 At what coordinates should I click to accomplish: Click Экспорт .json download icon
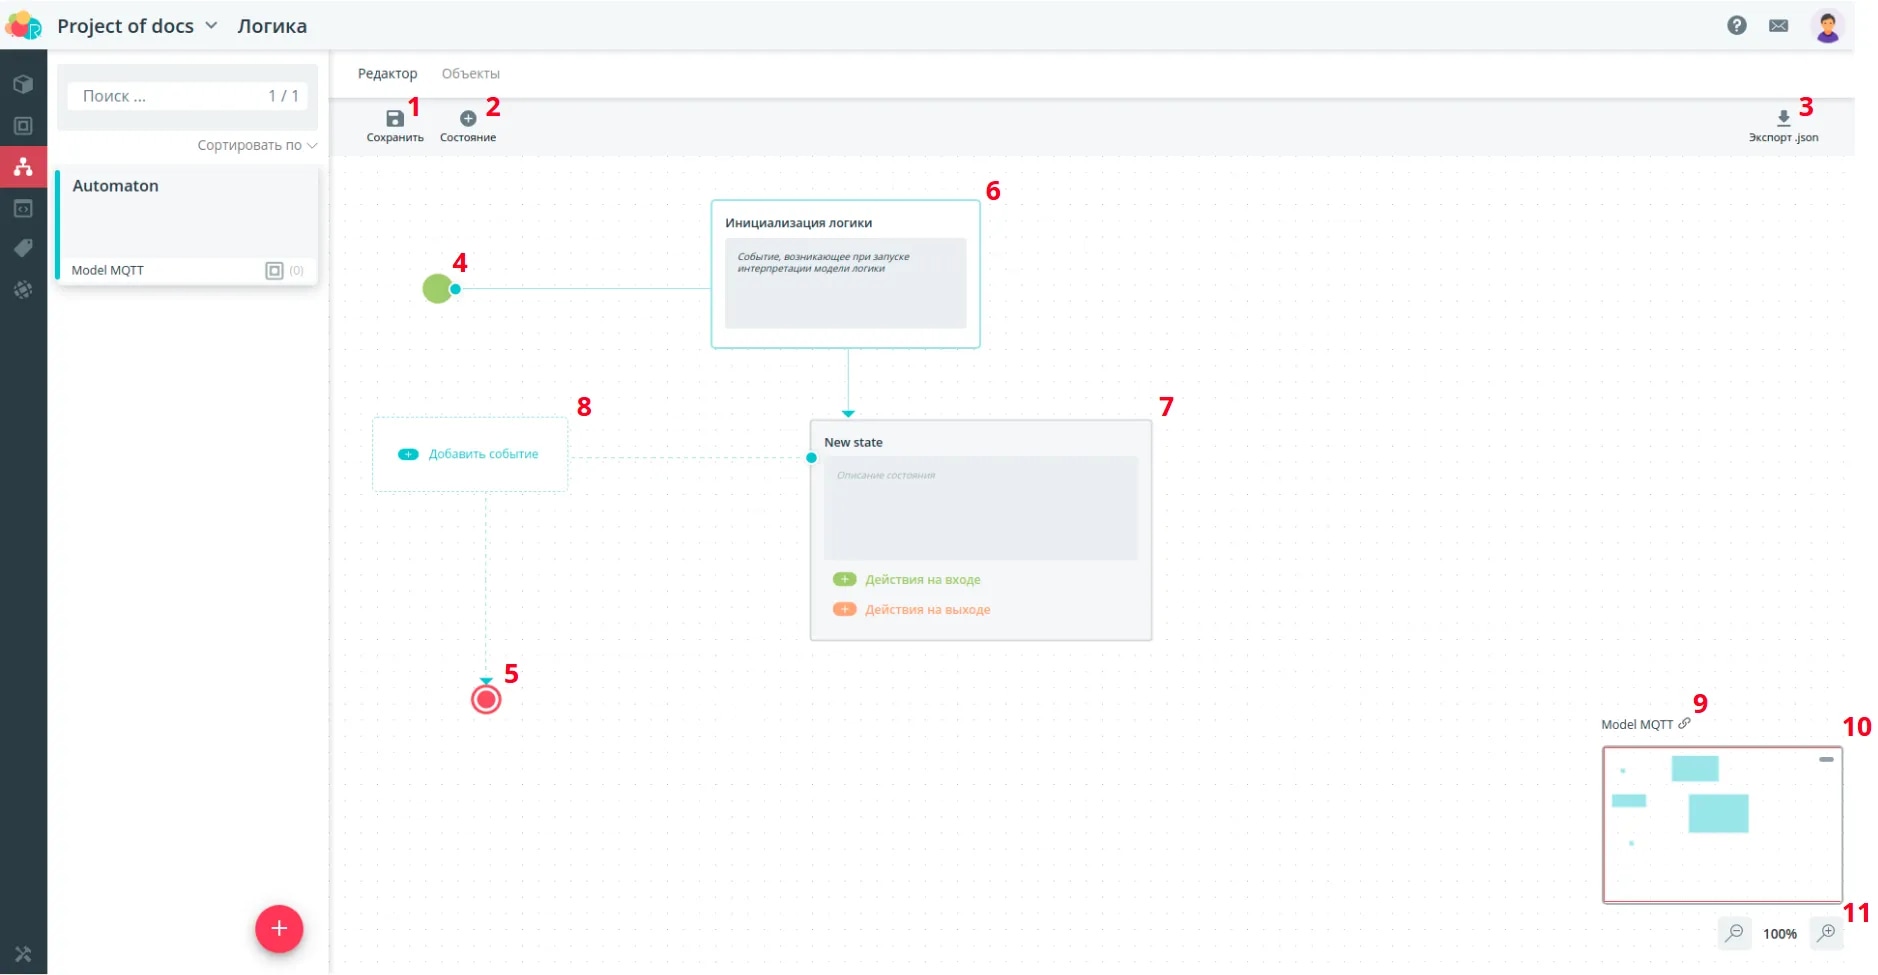tap(1783, 118)
